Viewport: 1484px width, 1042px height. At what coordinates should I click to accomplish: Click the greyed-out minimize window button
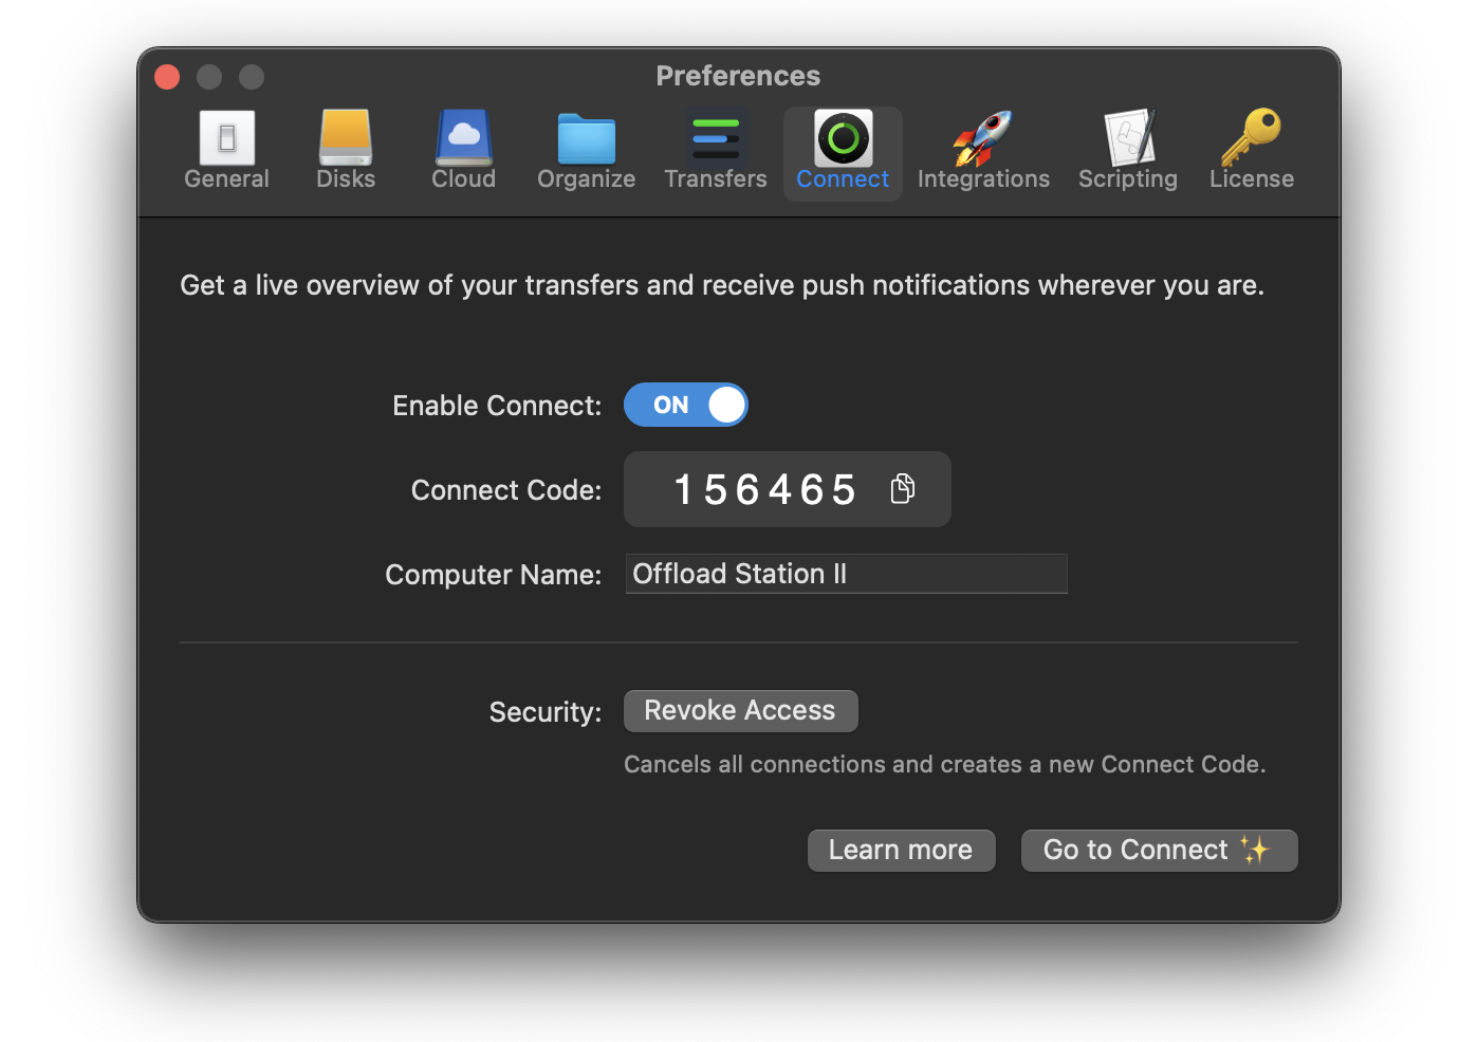point(209,77)
